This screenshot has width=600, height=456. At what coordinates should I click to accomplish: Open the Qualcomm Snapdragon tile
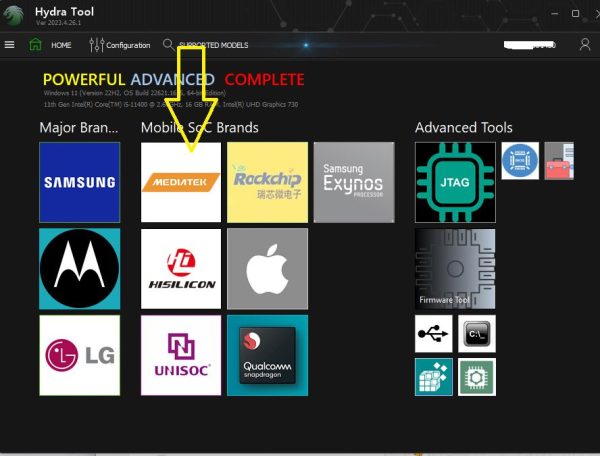(267, 355)
